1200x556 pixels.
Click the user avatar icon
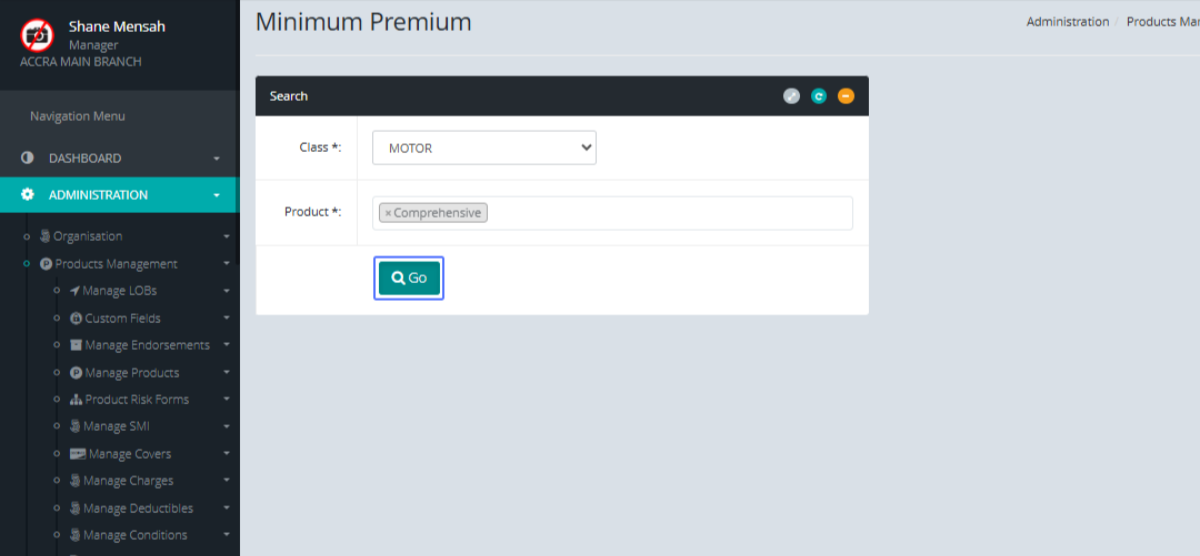click(x=38, y=36)
